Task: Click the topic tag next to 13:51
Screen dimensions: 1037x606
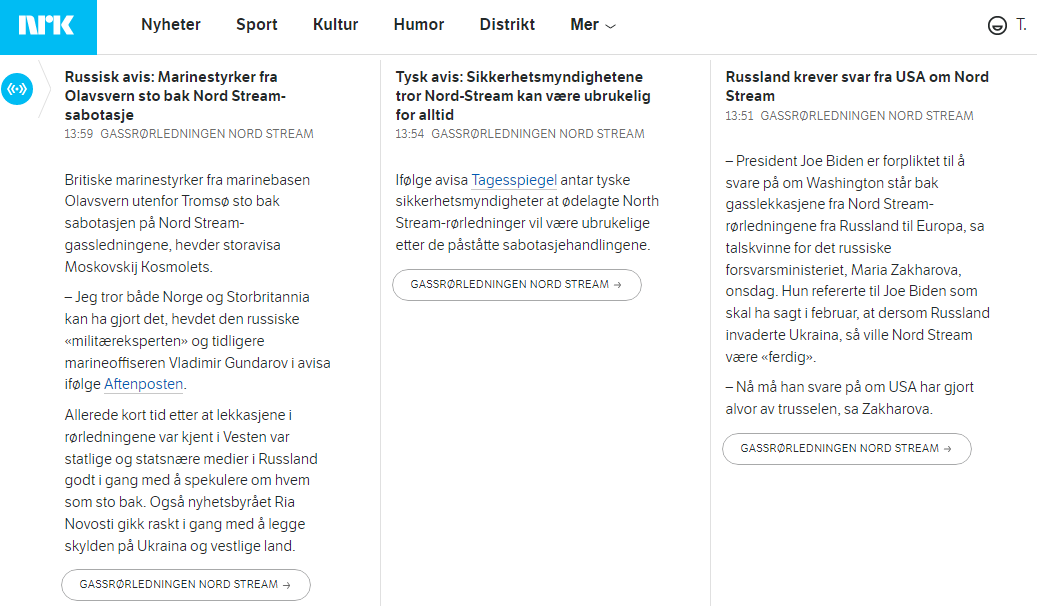Action: (867, 116)
